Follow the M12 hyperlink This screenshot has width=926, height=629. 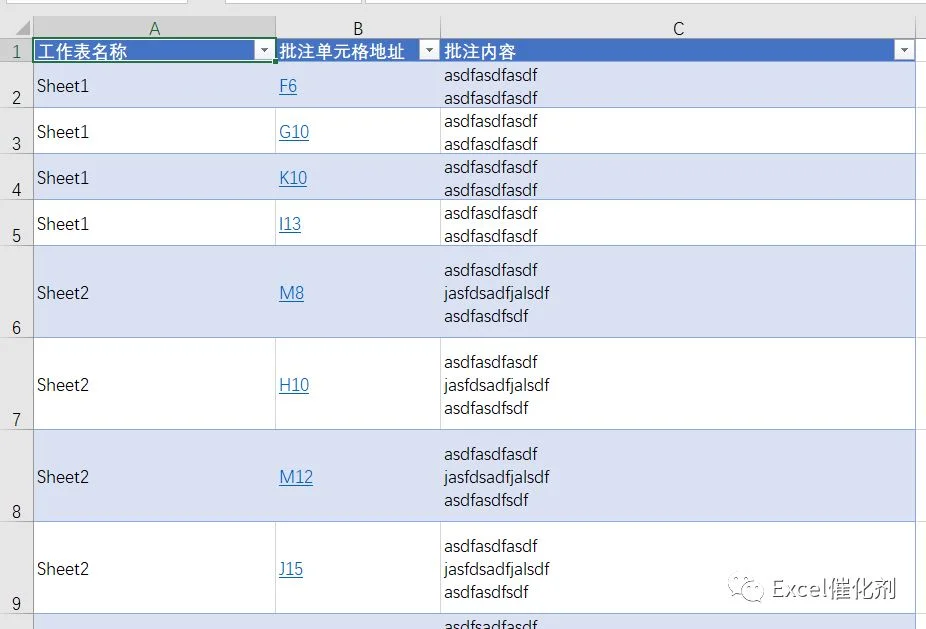[x=296, y=477]
